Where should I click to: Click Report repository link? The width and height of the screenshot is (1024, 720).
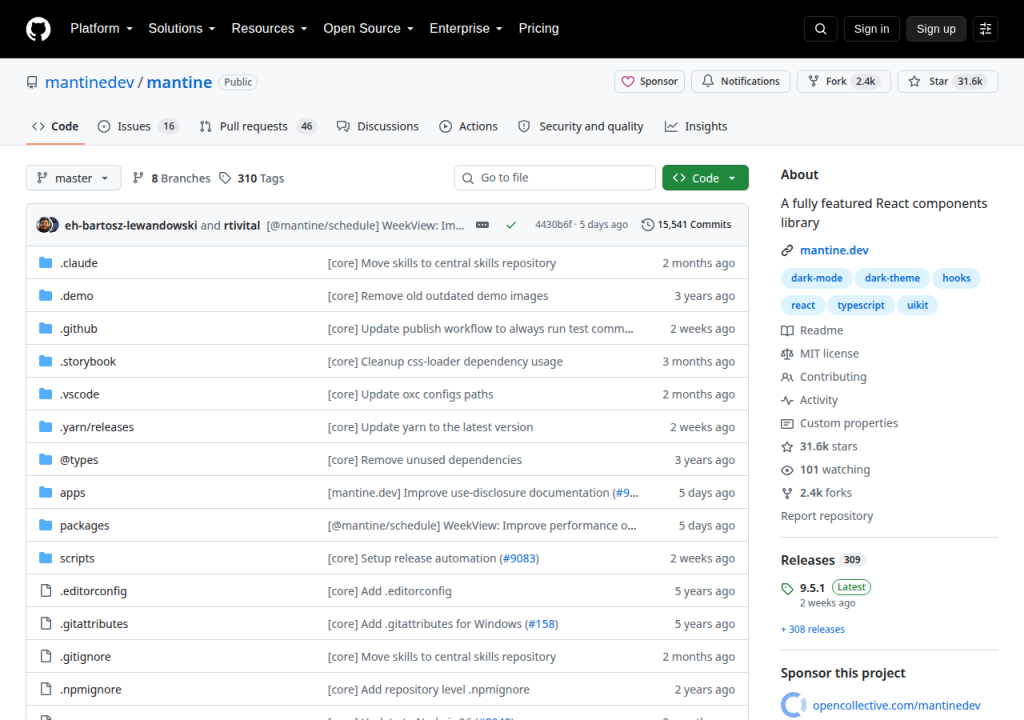pos(827,516)
